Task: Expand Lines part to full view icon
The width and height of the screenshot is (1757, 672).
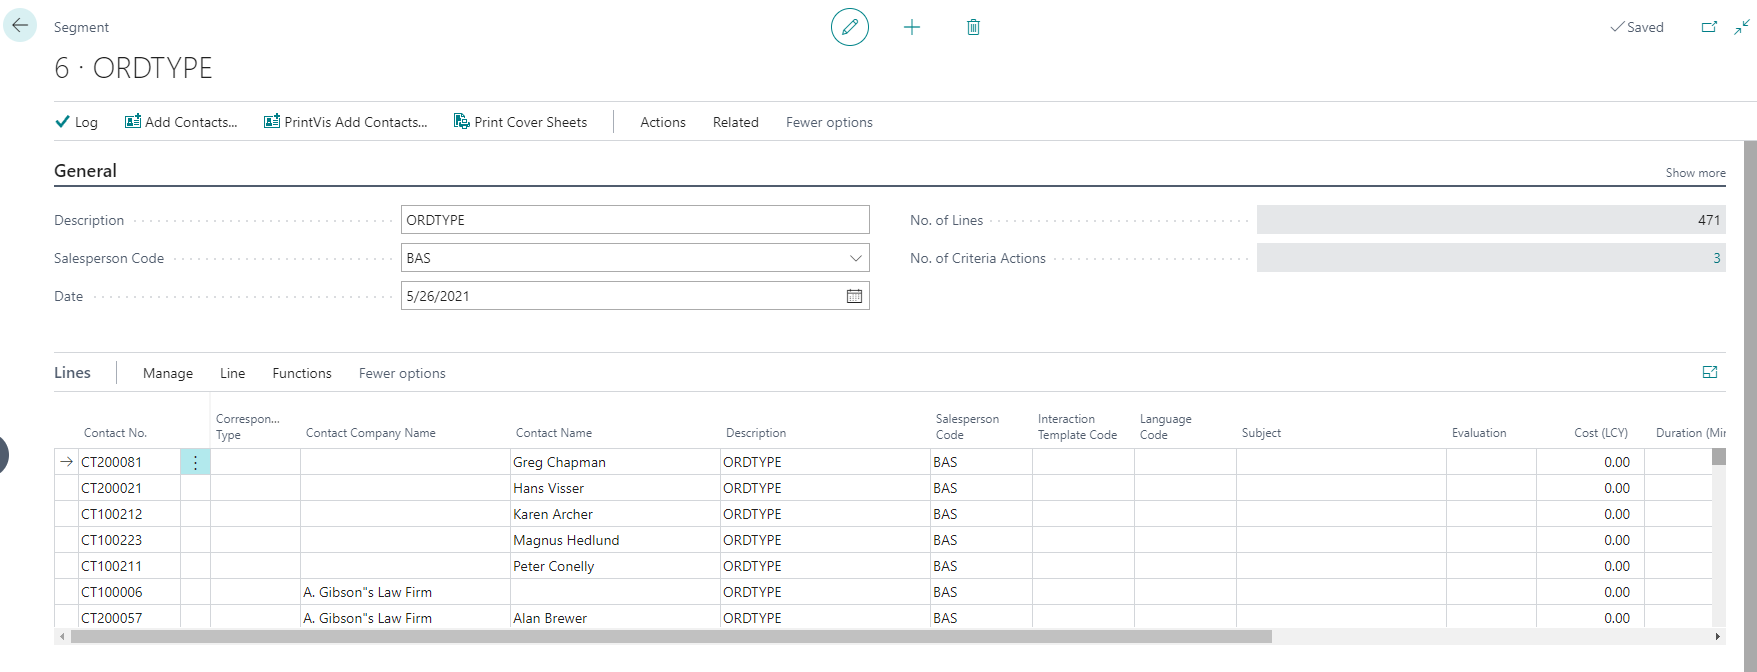Action: tap(1710, 372)
